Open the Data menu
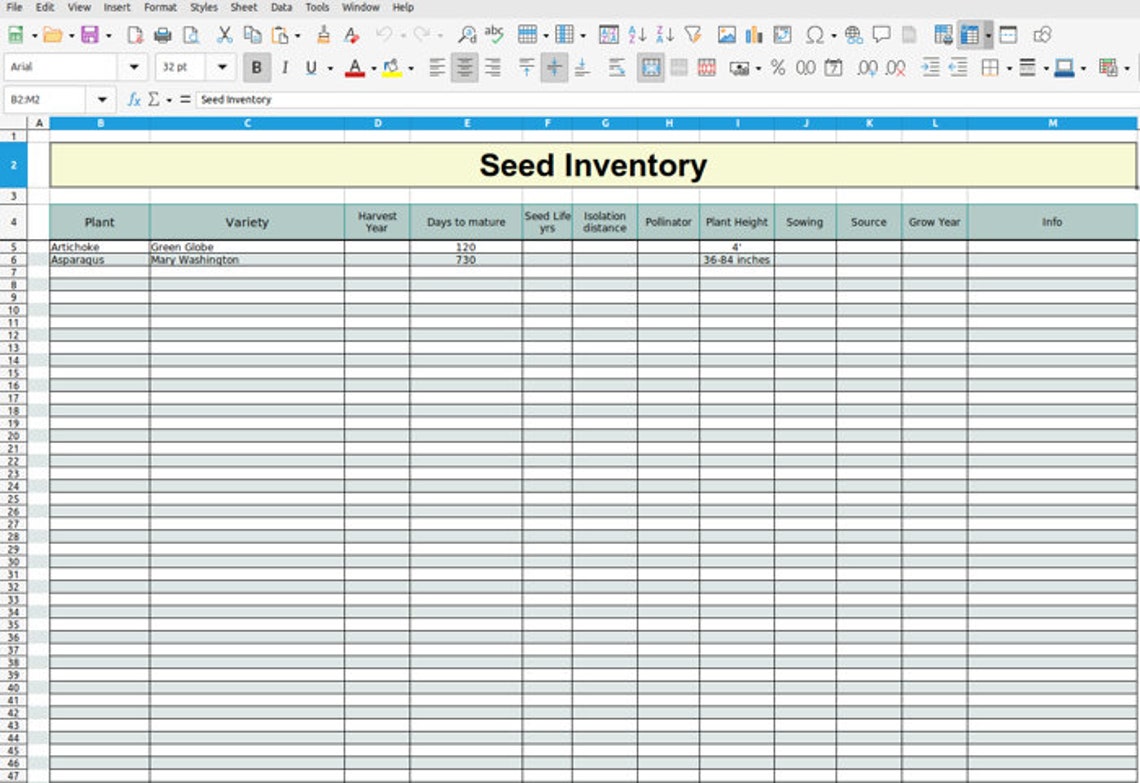 pos(282,7)
